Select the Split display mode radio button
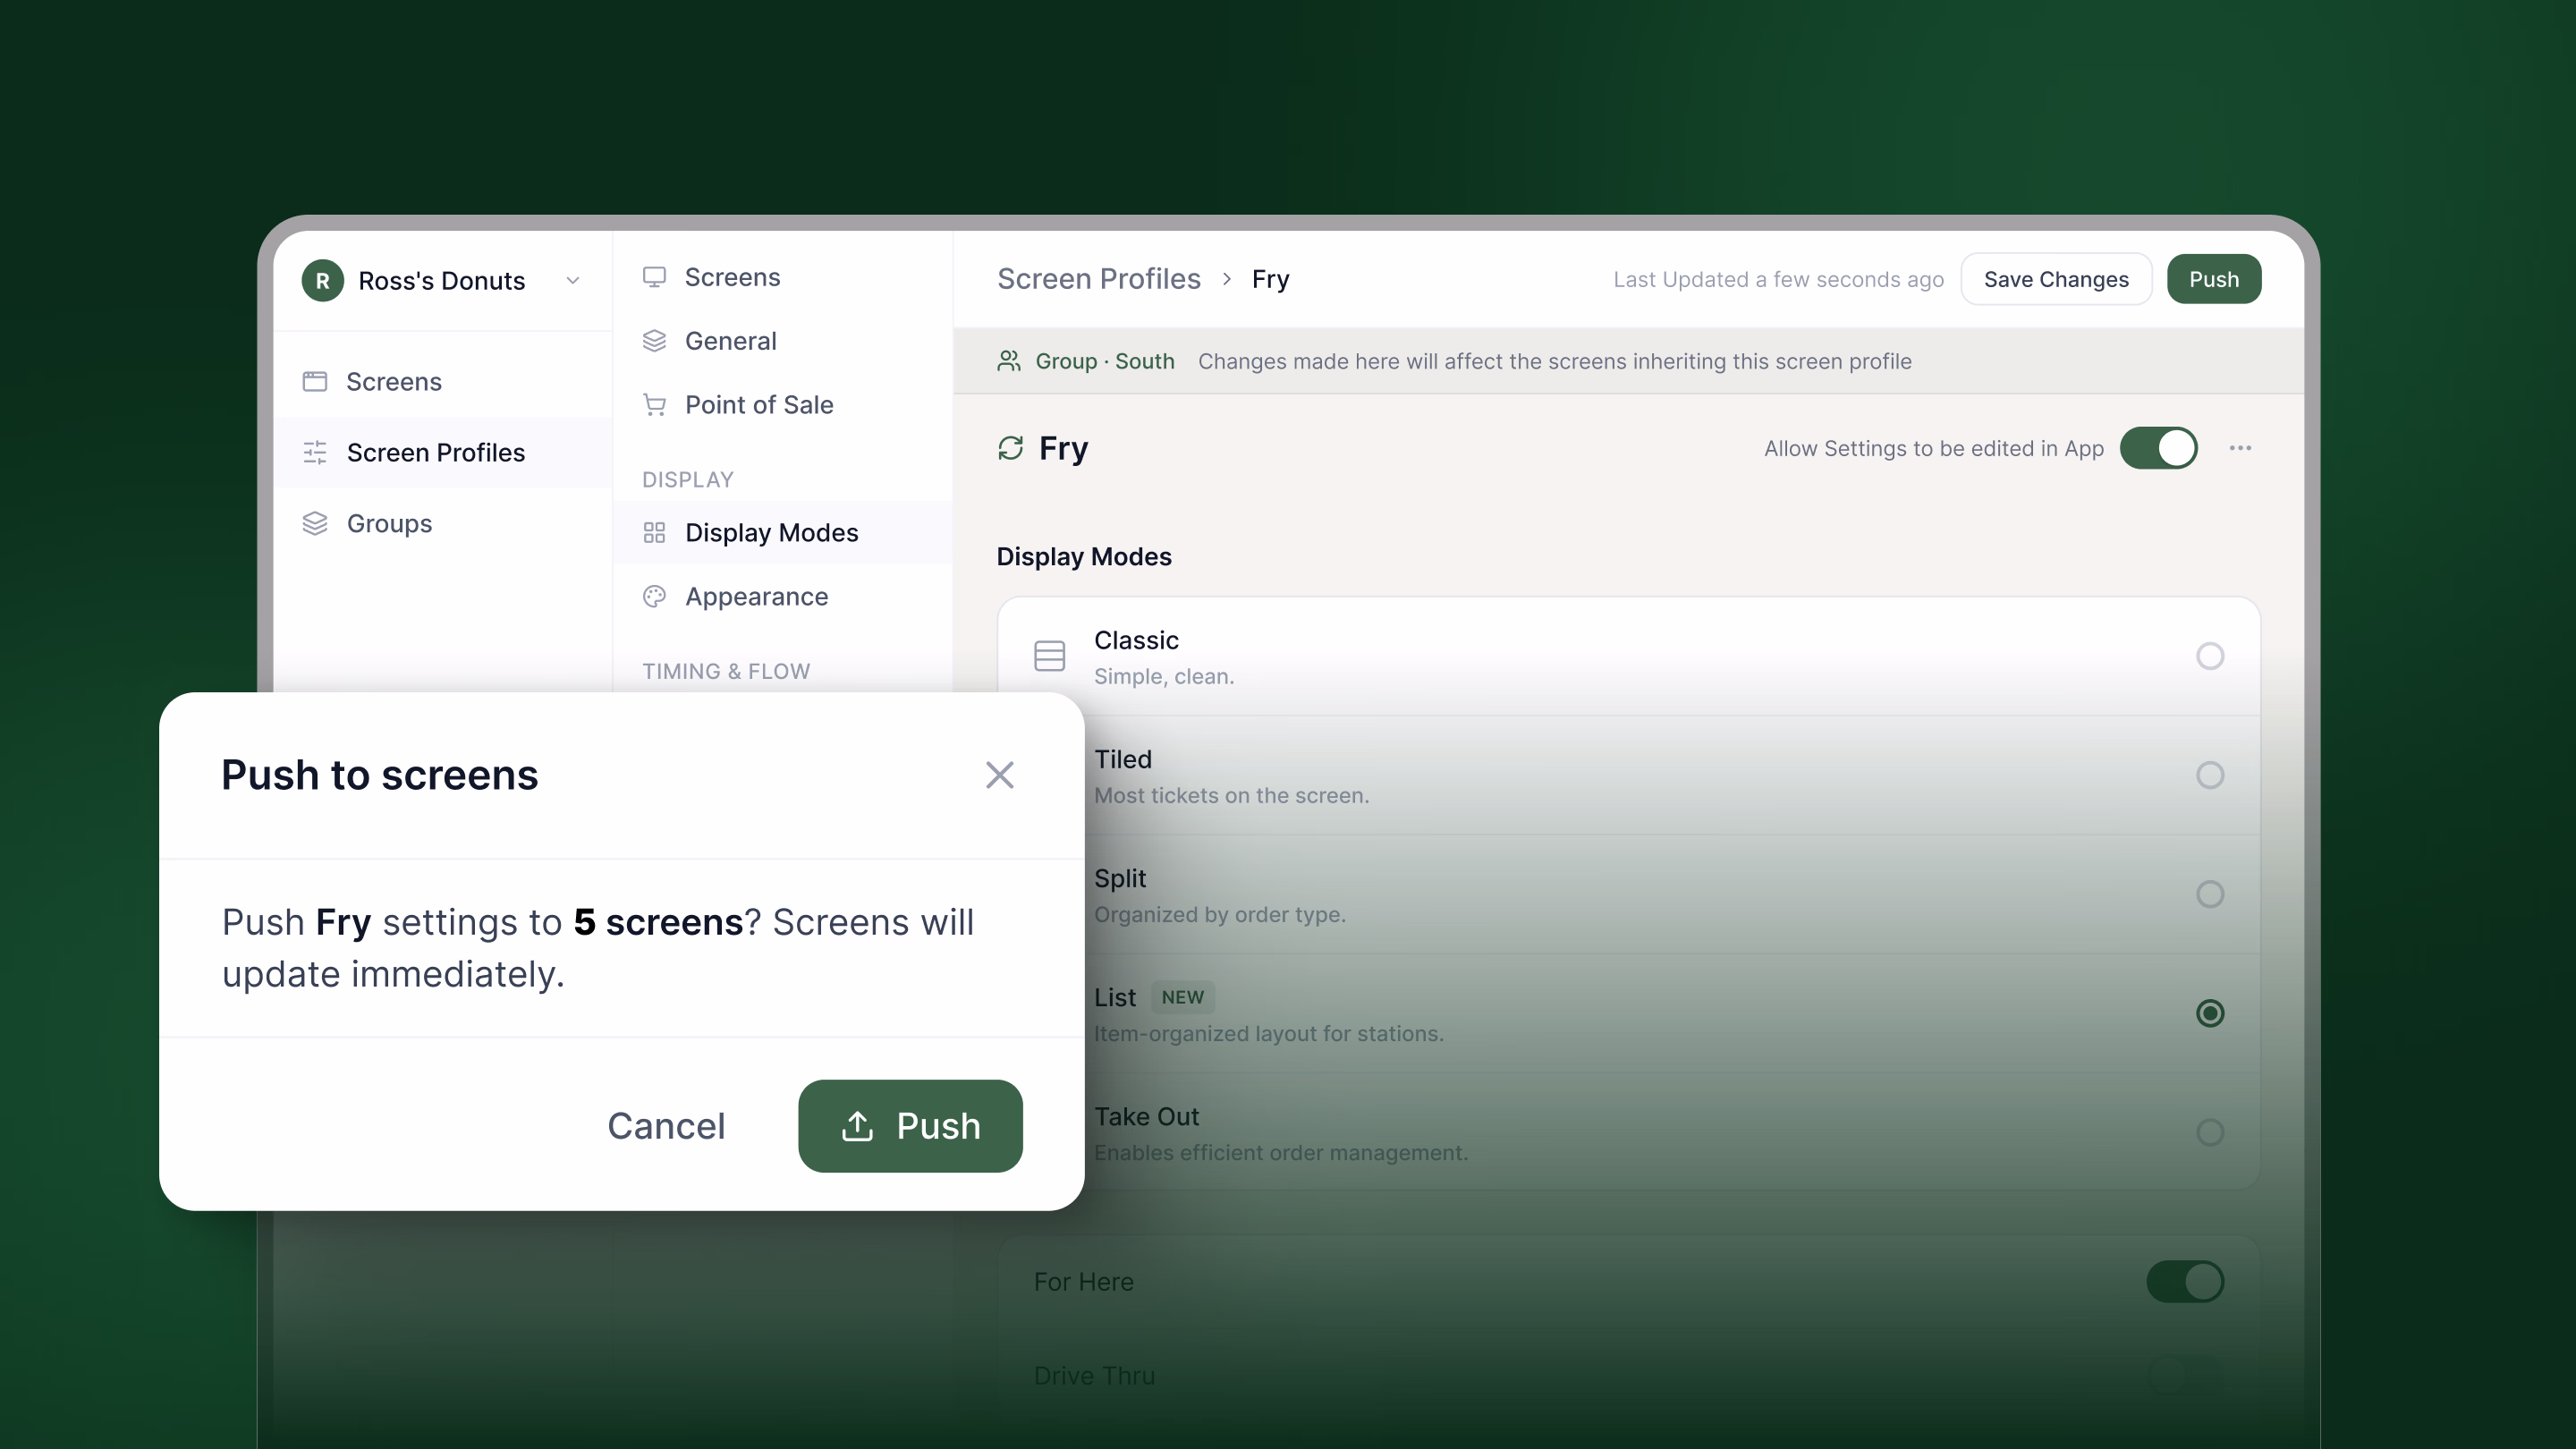Viewport: 2576px width, 1449px height. tap(2210, 894)
